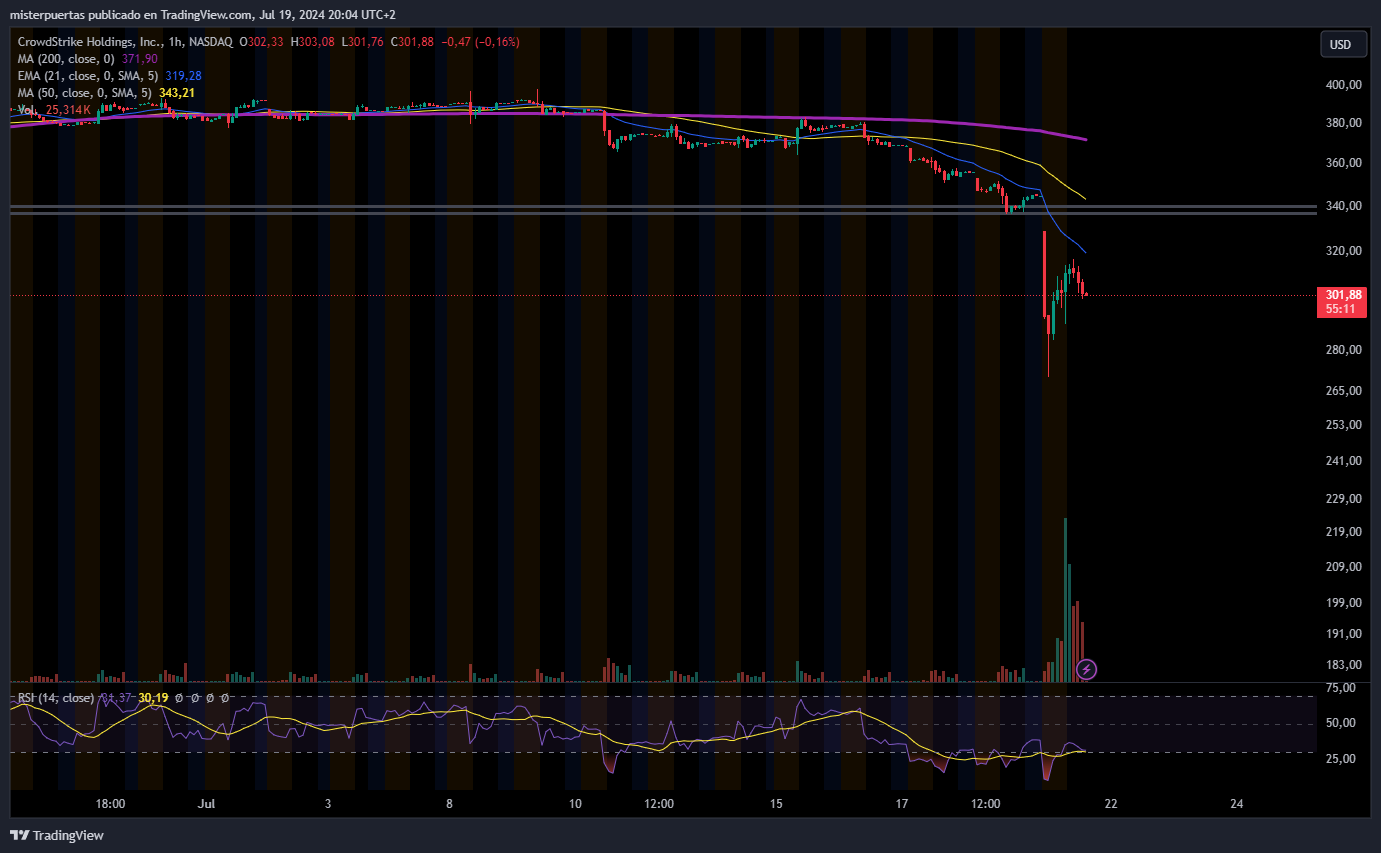Viewport: 1381px width, 853px height.
Task: Click the low price L301,76
Action: pyautogui.click(x=363, y=42)
